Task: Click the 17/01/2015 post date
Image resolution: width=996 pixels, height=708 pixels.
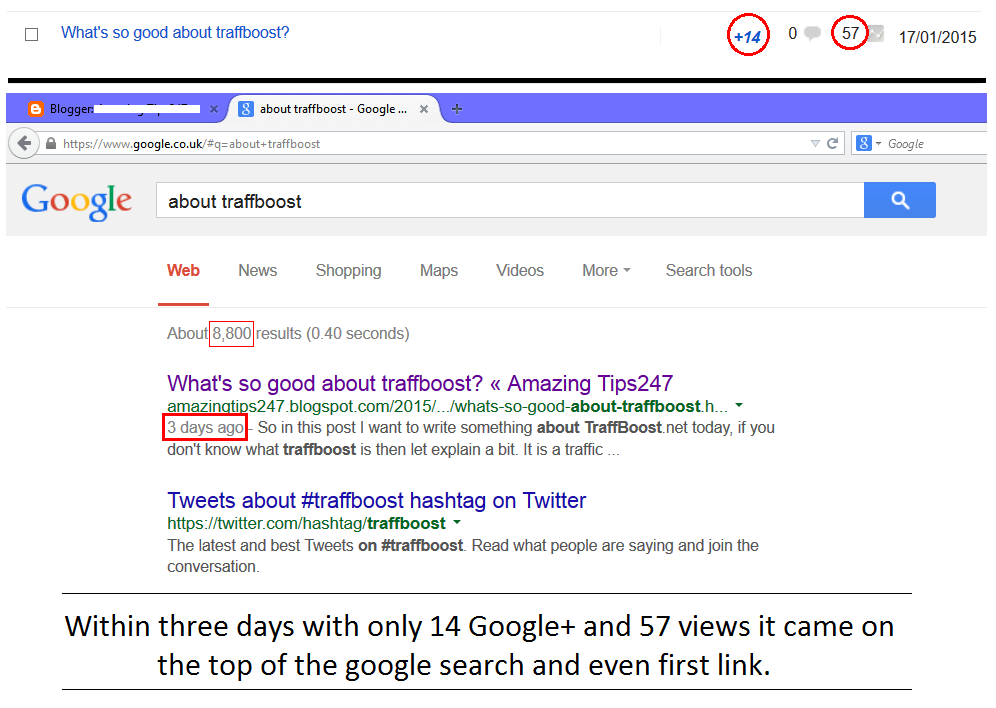Action: pyautogui.click(x=937, y=37)
